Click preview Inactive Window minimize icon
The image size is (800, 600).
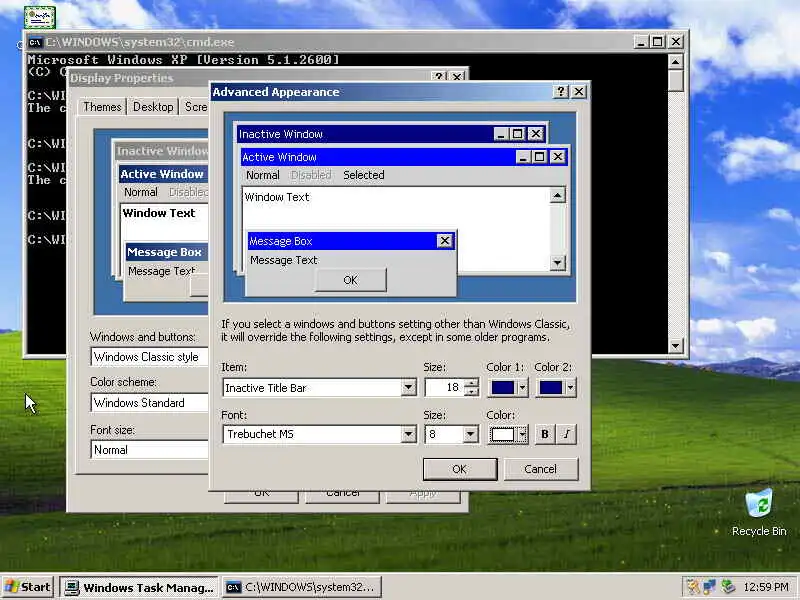501,134
